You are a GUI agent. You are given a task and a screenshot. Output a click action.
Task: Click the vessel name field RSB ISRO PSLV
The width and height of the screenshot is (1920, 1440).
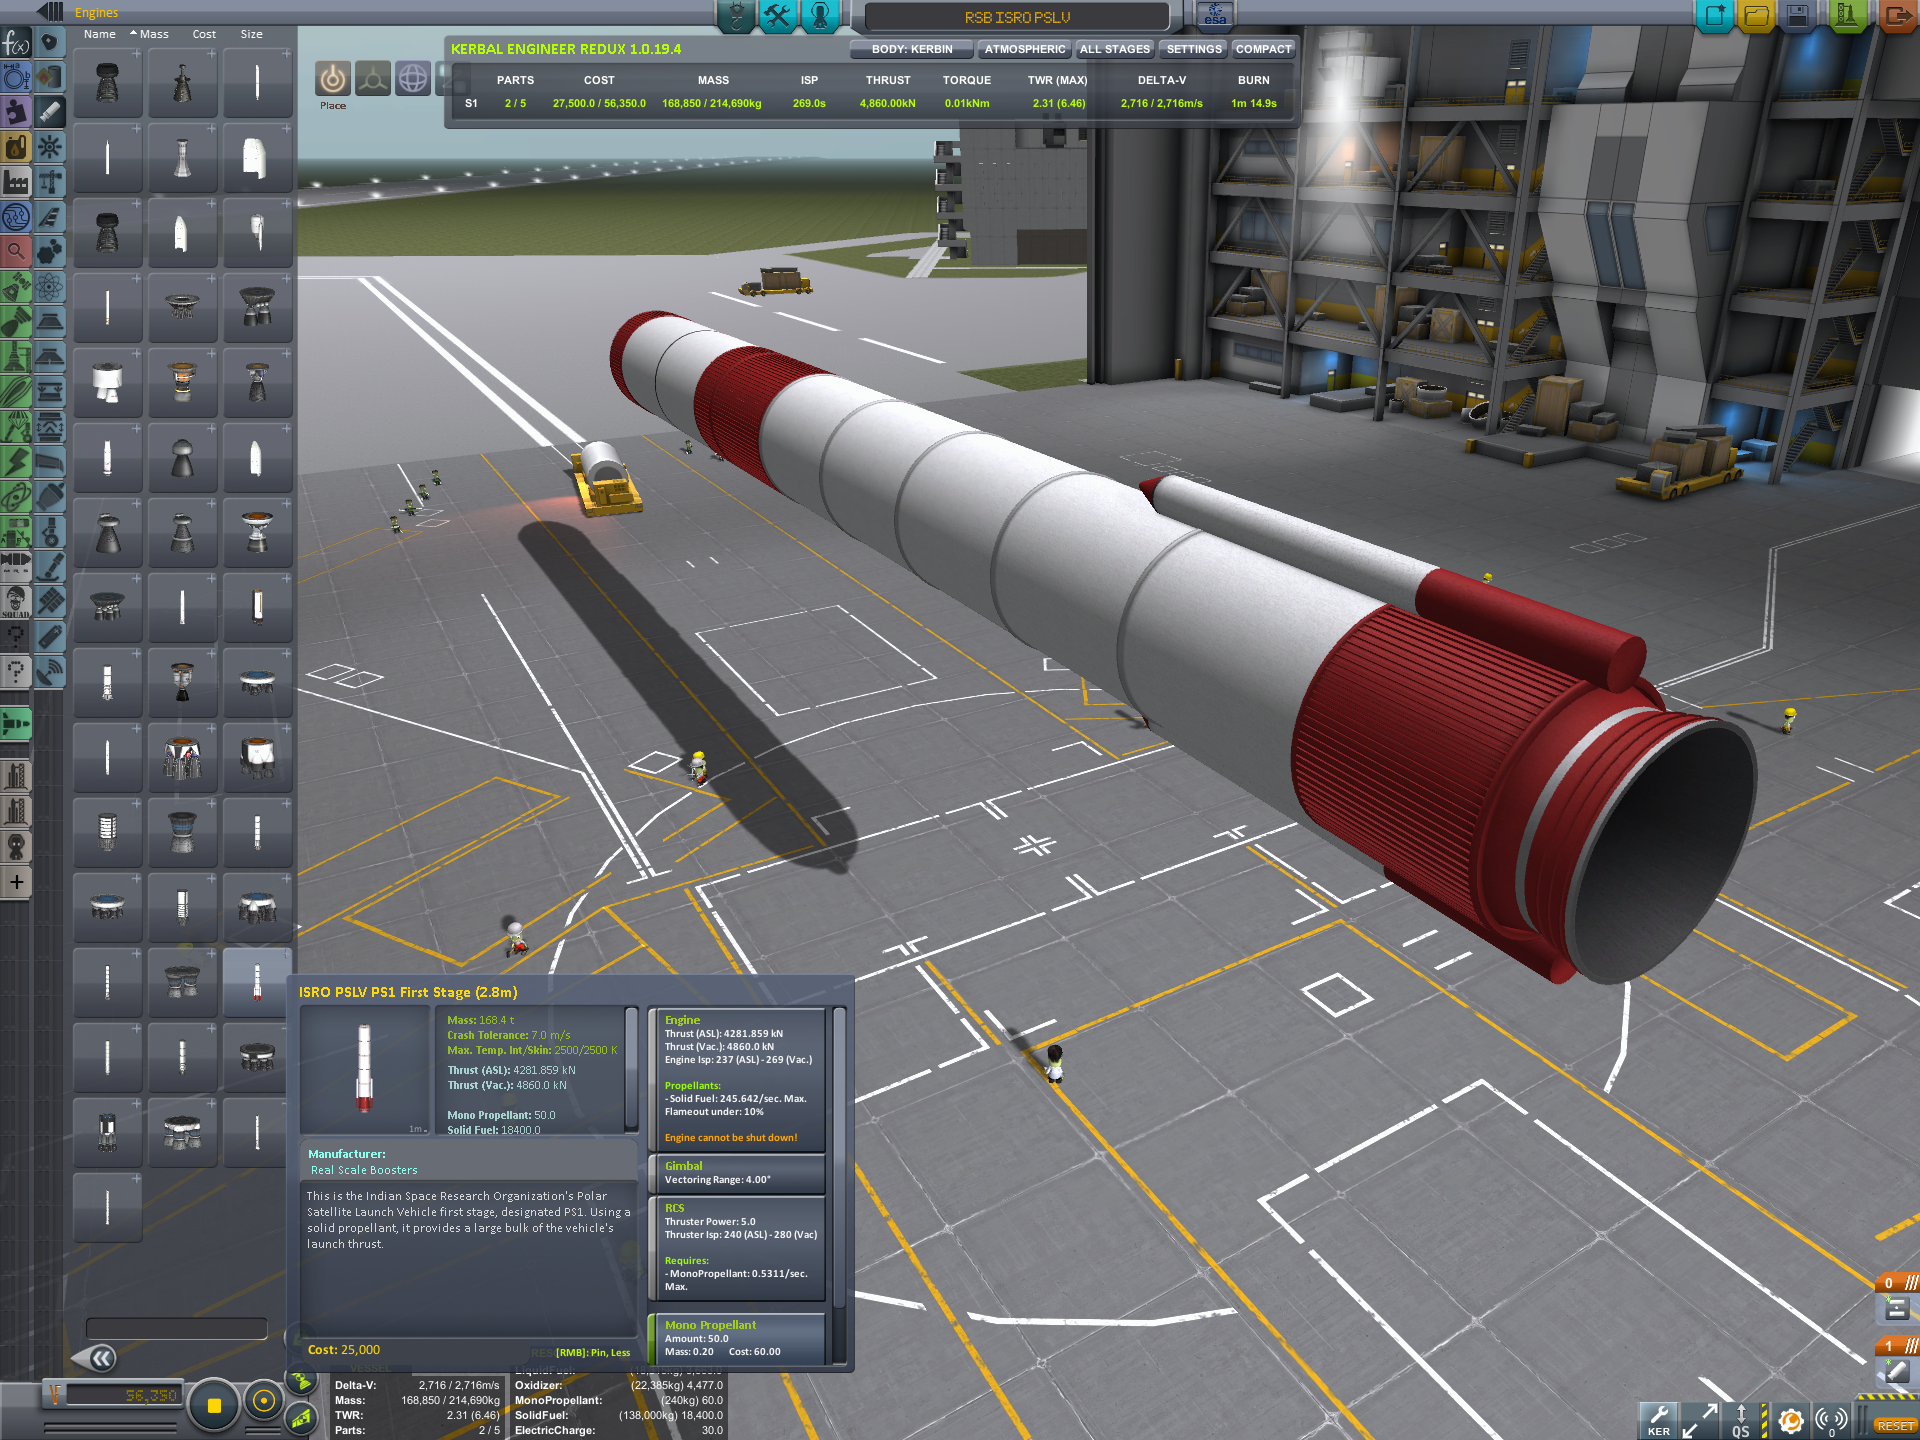tap(1017, 17)
